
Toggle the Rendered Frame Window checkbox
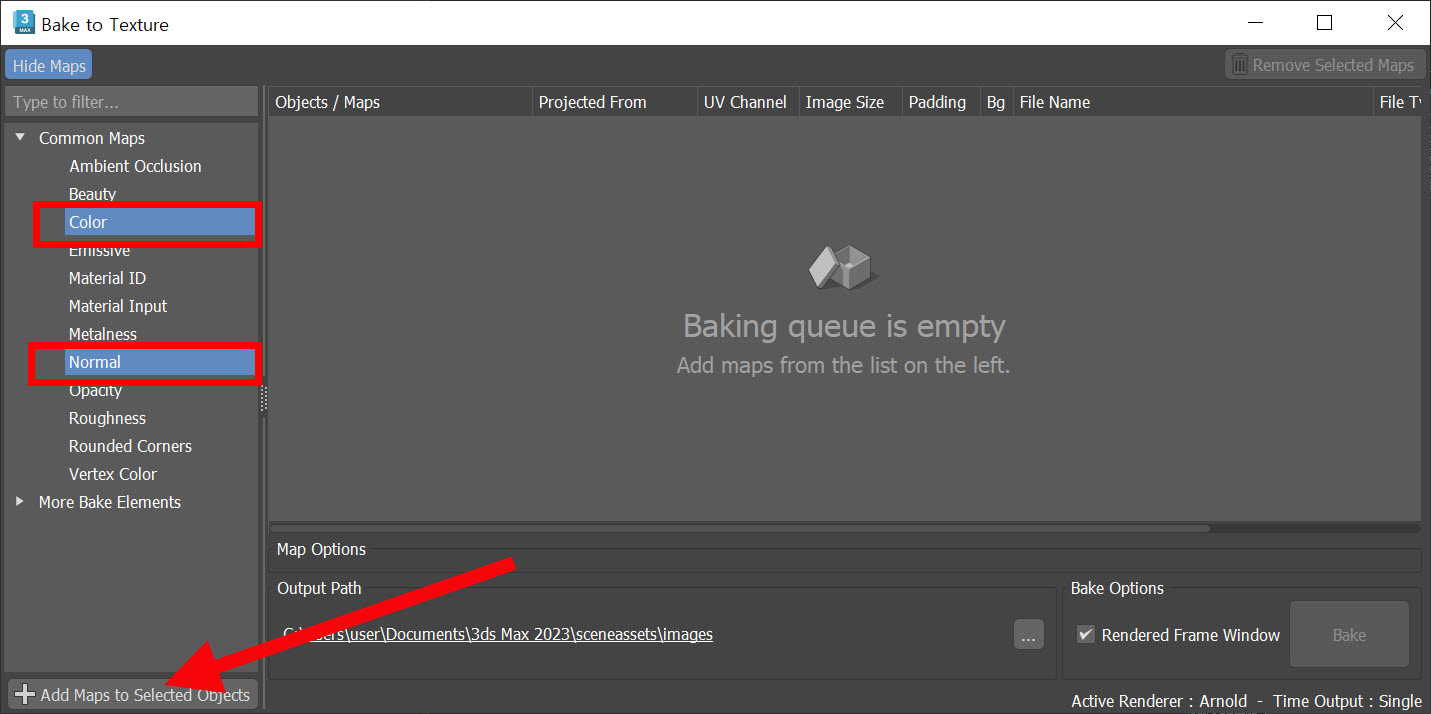coord(1086,635)
